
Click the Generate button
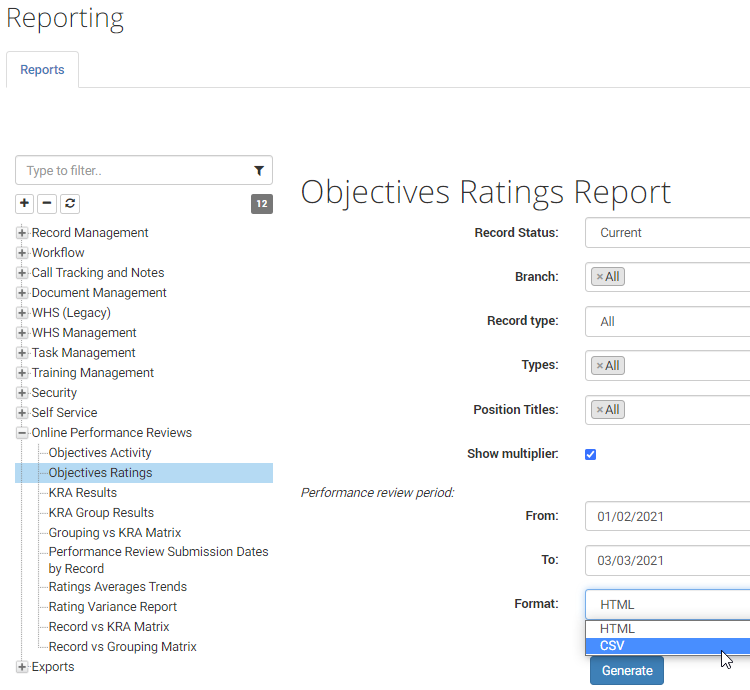tap(627, 670)
